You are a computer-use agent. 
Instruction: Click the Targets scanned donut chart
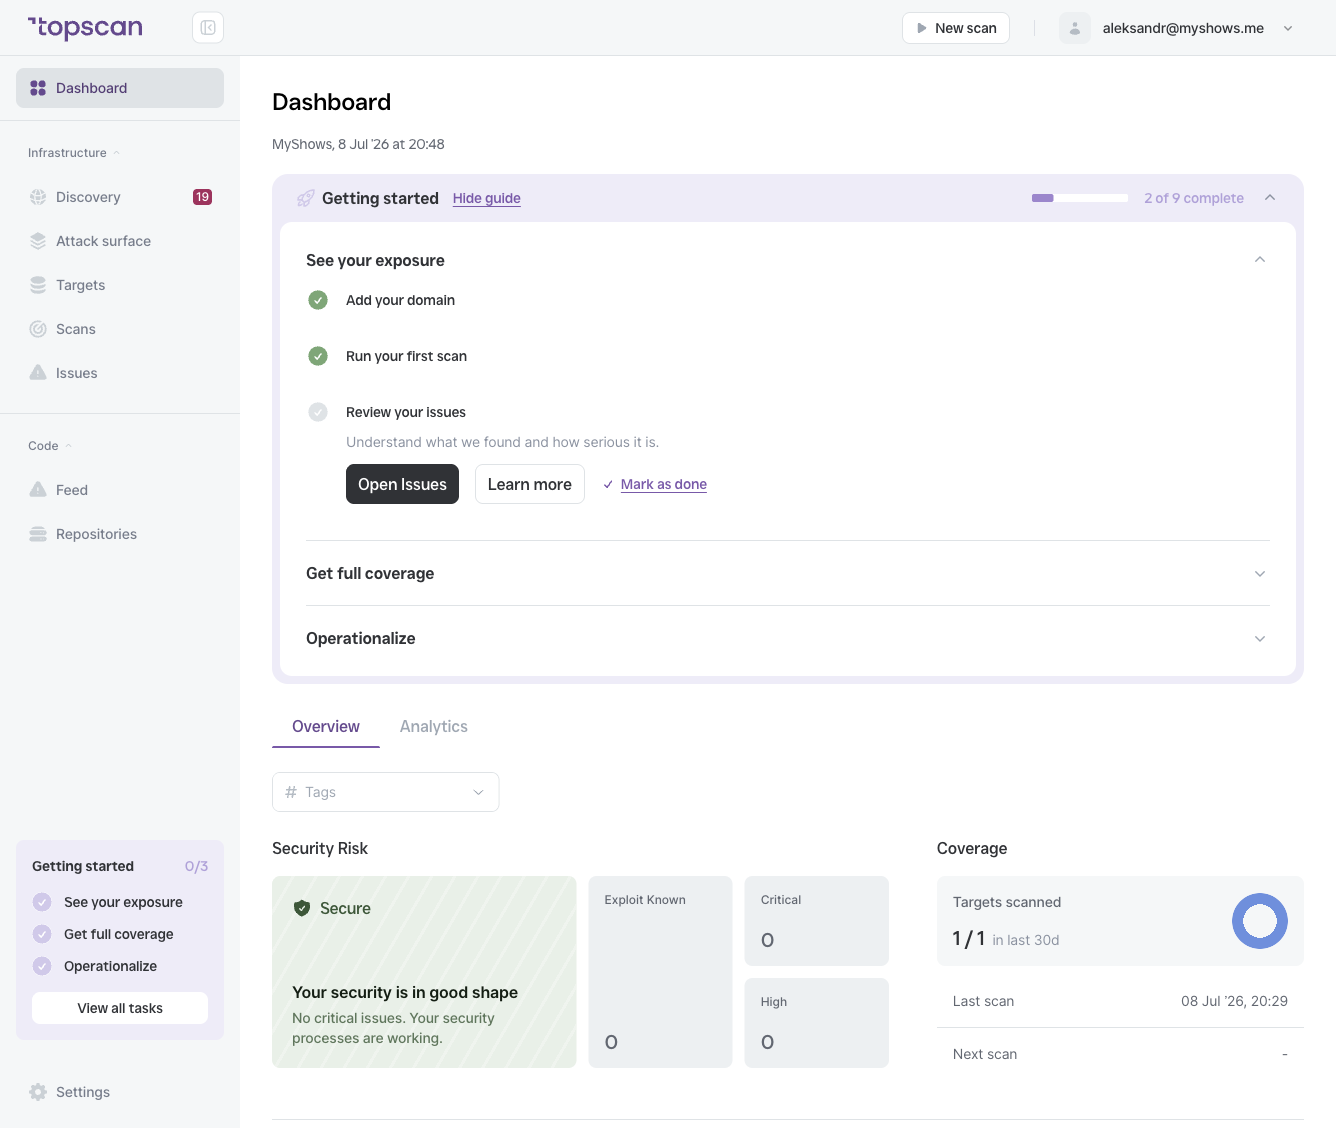click(1260, 921)
